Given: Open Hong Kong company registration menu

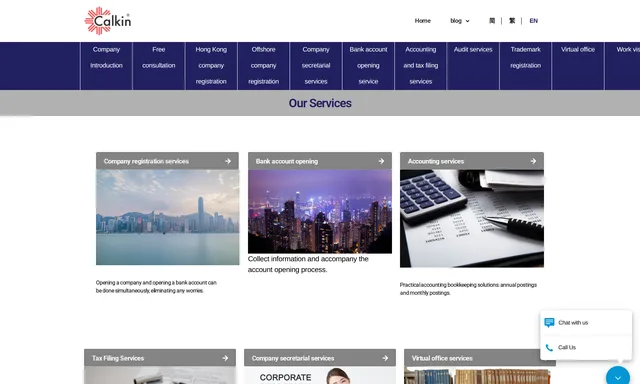Looking at the screenshot, I should pos(211,65).
